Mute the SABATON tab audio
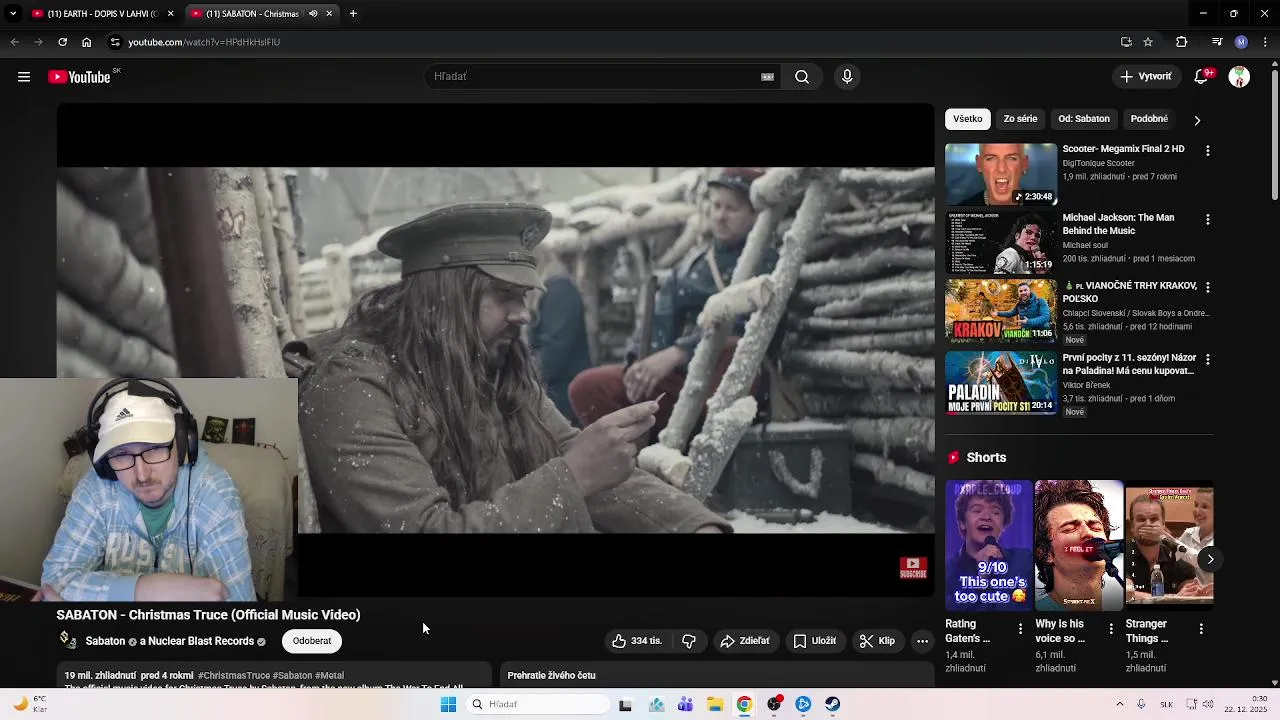Image resolution: width=1280 pixels, height=720 pixels. [x=313, y=14]
